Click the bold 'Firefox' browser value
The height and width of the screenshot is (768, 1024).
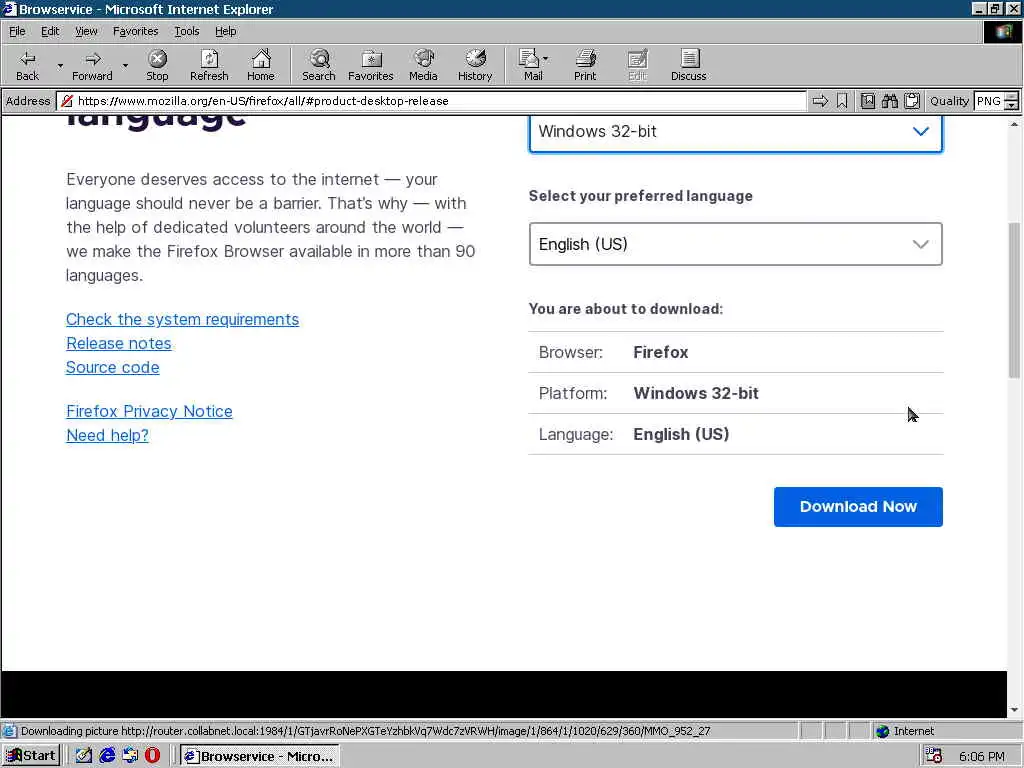(x=660, y=352)
